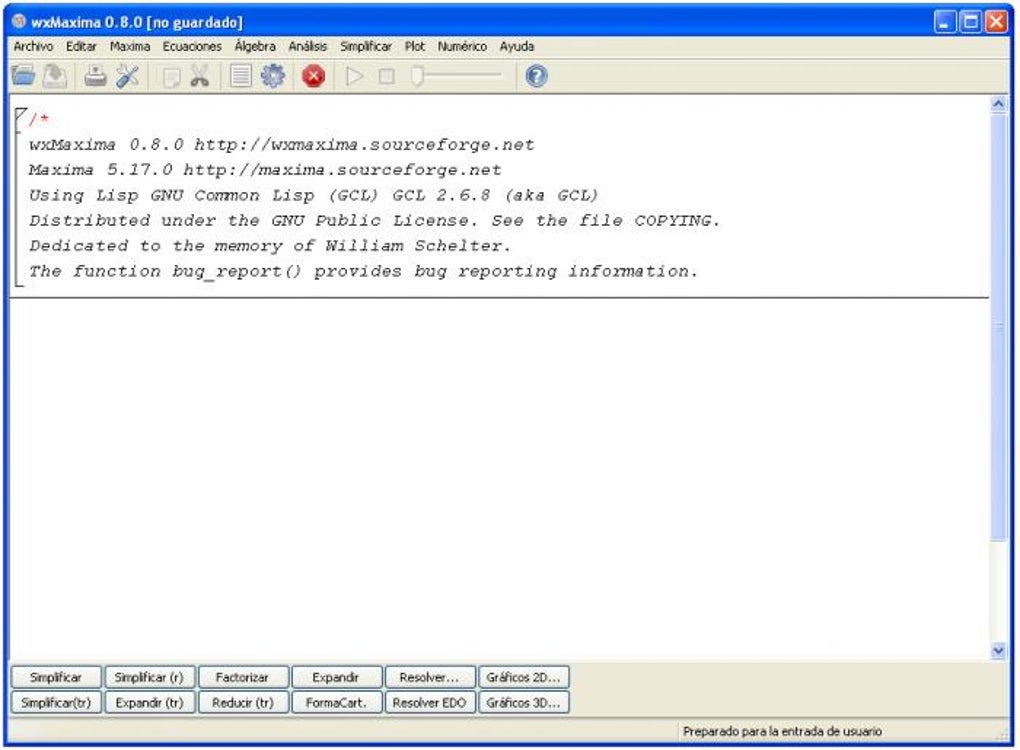The width and height of the screenshot is (1020, 750).
Task: Click the Simplificar(tr) button
Action: [x=56, y=703]
